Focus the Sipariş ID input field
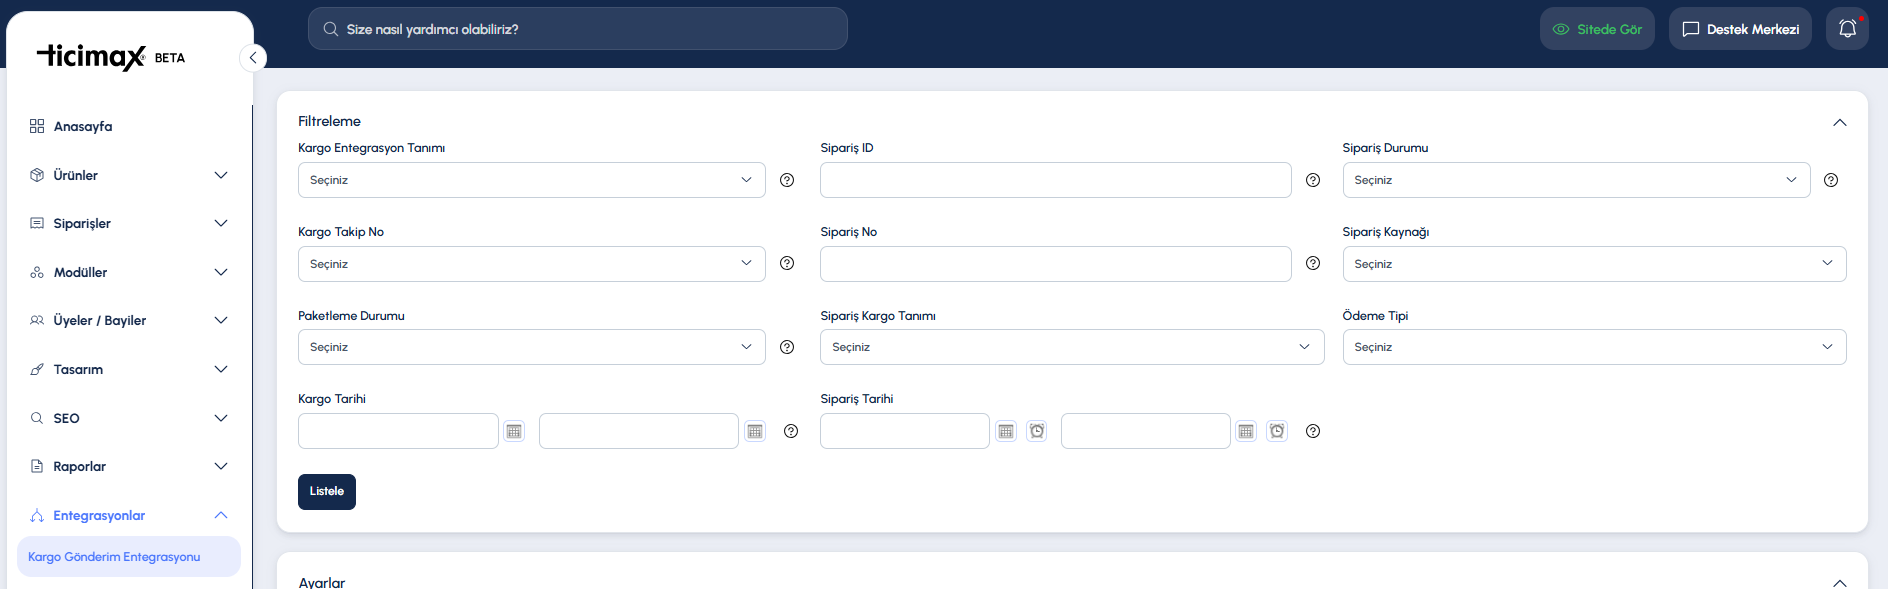 pos(1056,180)
